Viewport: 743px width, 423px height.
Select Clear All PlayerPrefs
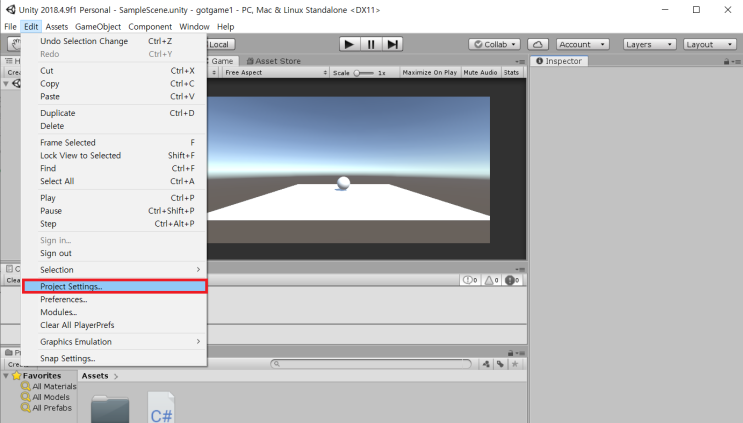[x=114, y=325]
